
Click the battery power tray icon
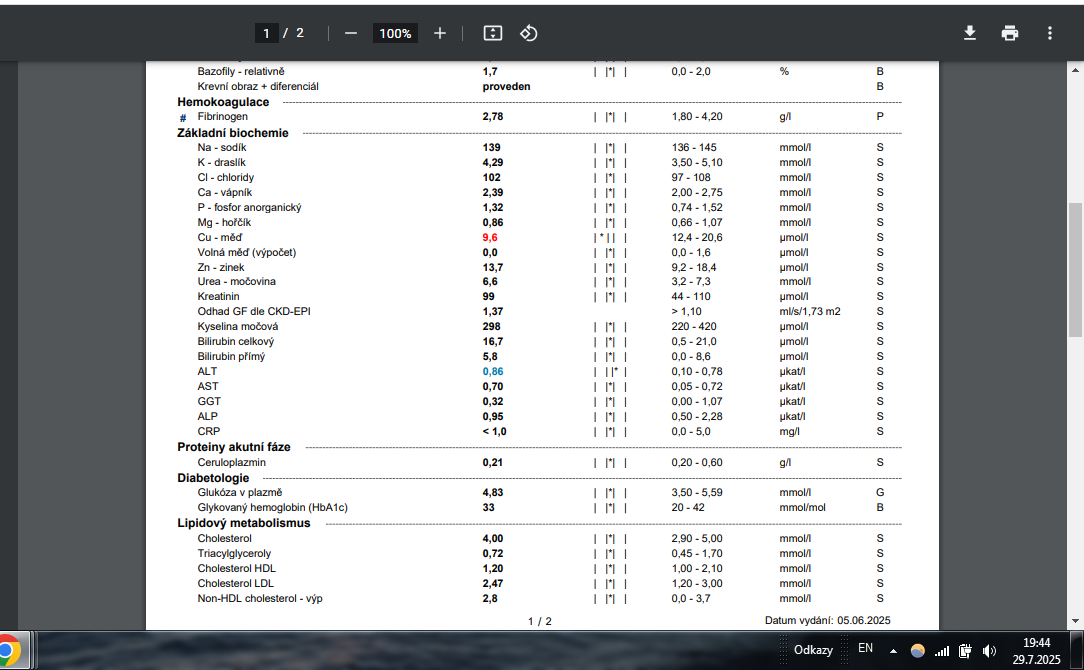(x=965, y=650)
